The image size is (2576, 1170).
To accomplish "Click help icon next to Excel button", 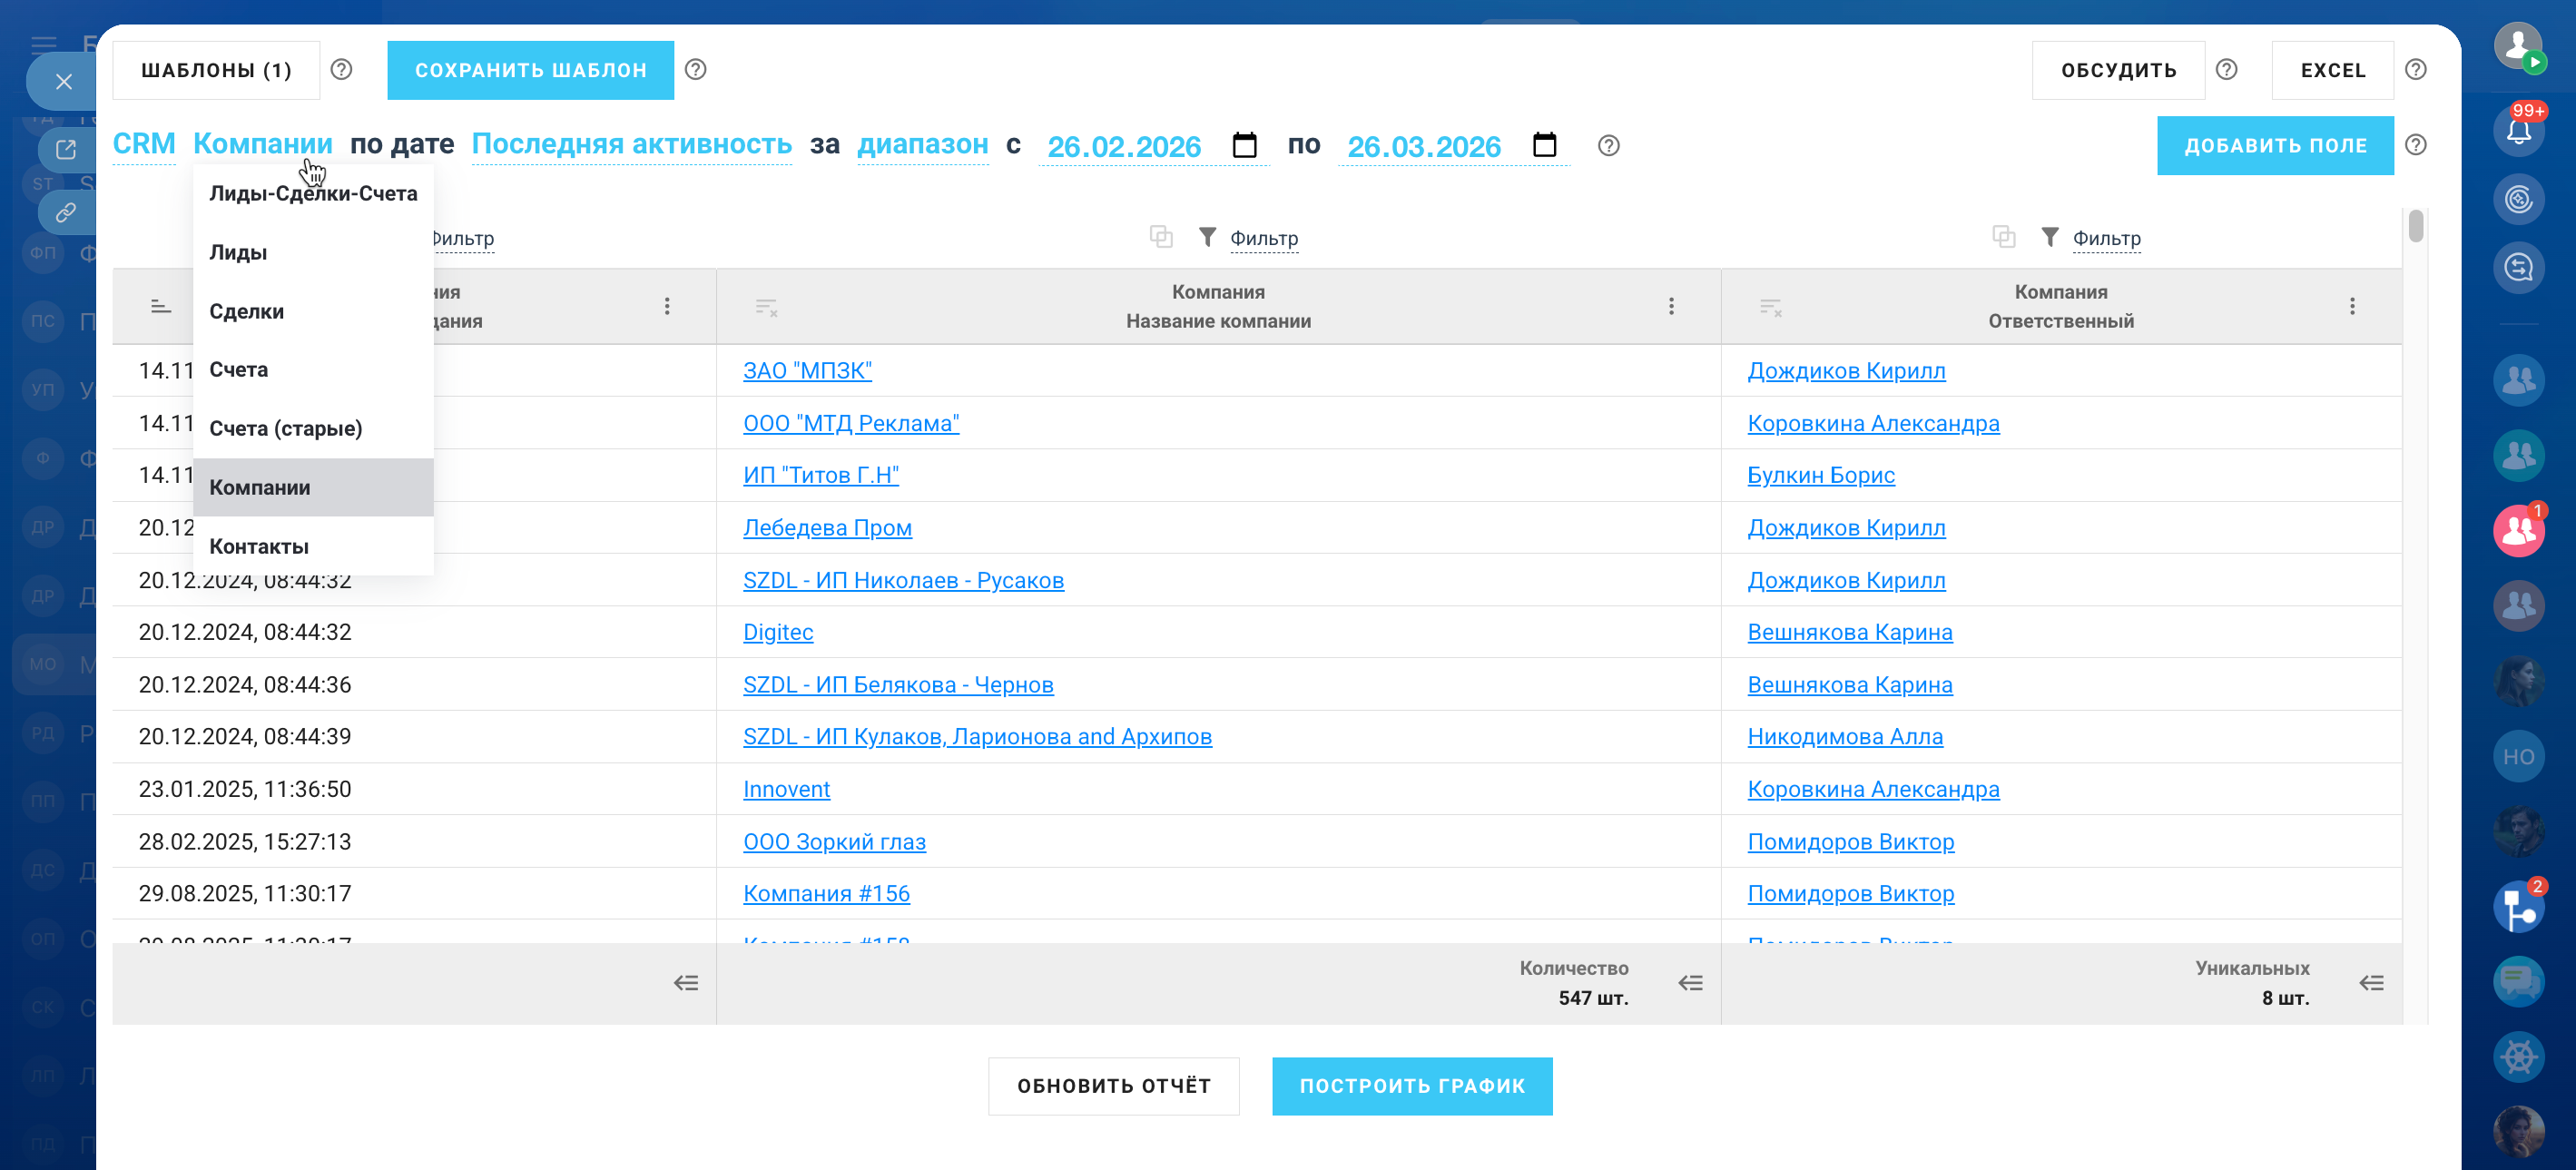I will tap(2415, 70).
